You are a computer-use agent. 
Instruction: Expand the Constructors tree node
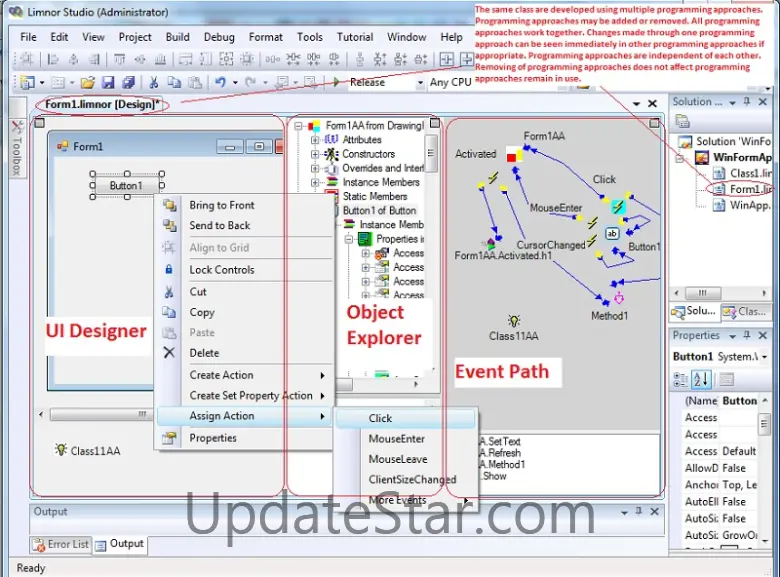(x=315, y=154)
